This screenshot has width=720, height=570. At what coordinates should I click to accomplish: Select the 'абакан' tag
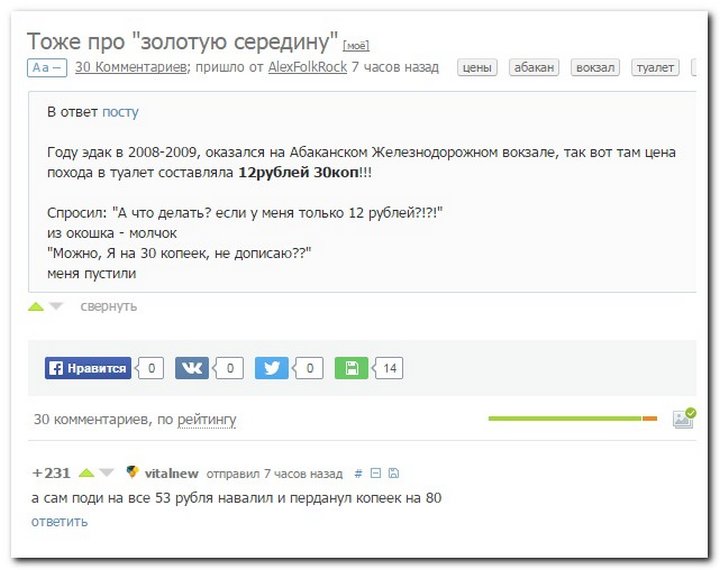(535, 67)
